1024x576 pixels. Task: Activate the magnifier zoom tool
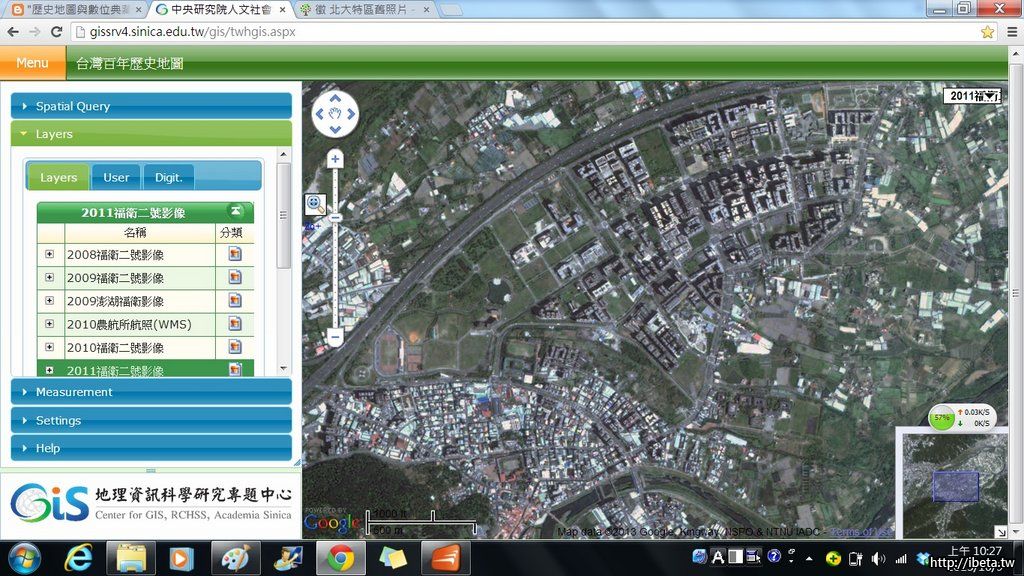[315, 204]
